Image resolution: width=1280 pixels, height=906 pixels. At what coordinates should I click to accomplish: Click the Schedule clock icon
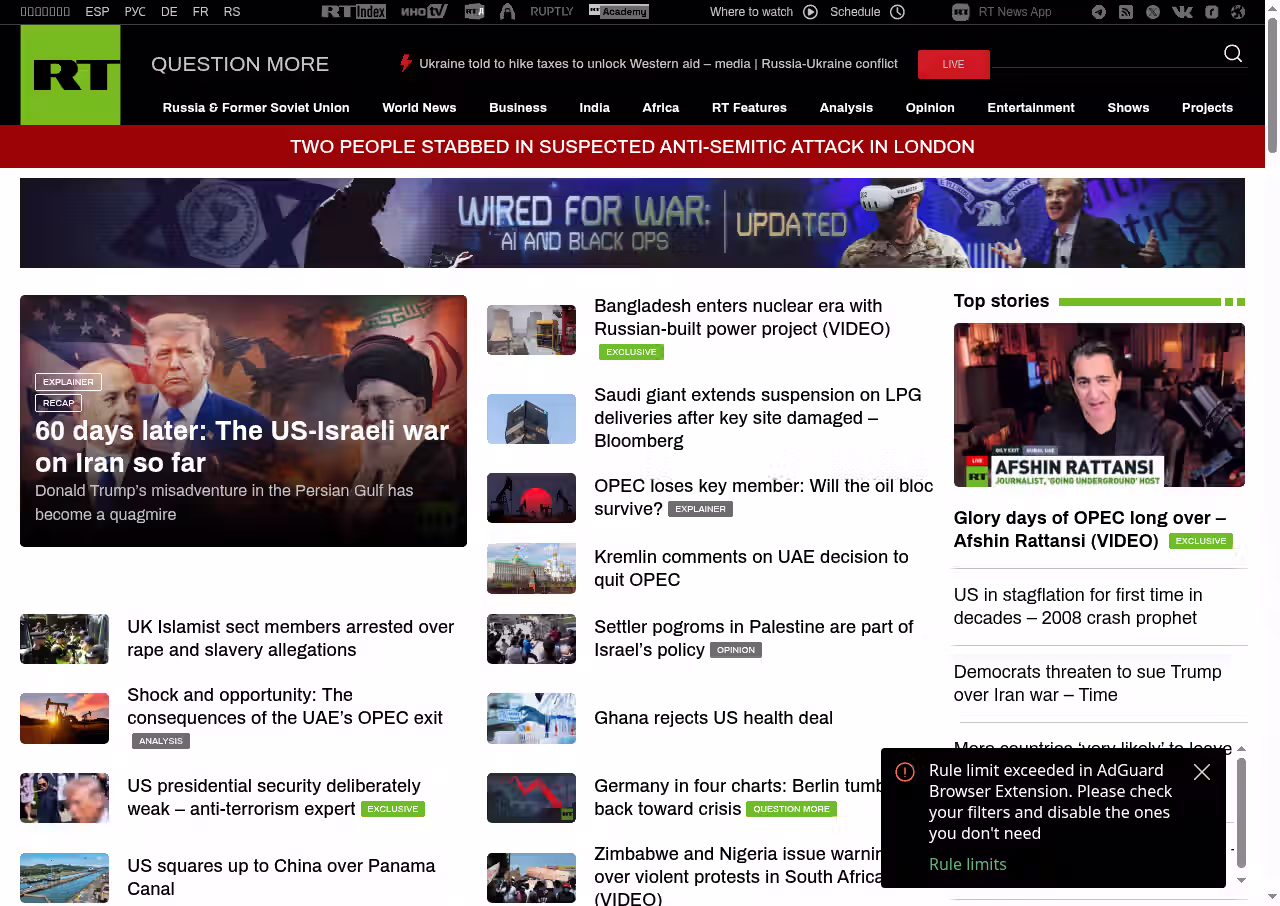pos(897,12)
